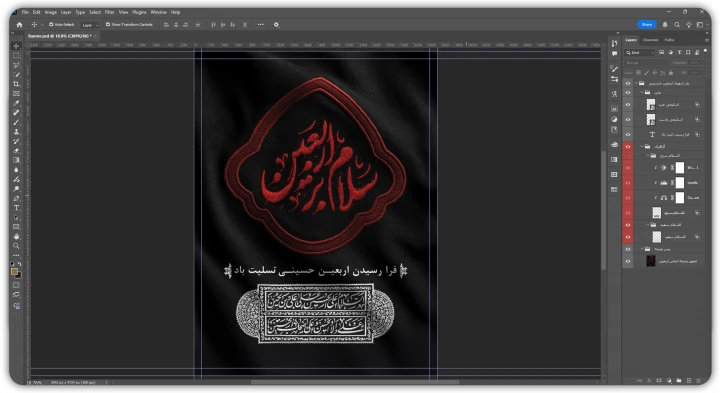Open the search magnifier at top right
This screenshot has width=720, height=393.
point(677,25)
